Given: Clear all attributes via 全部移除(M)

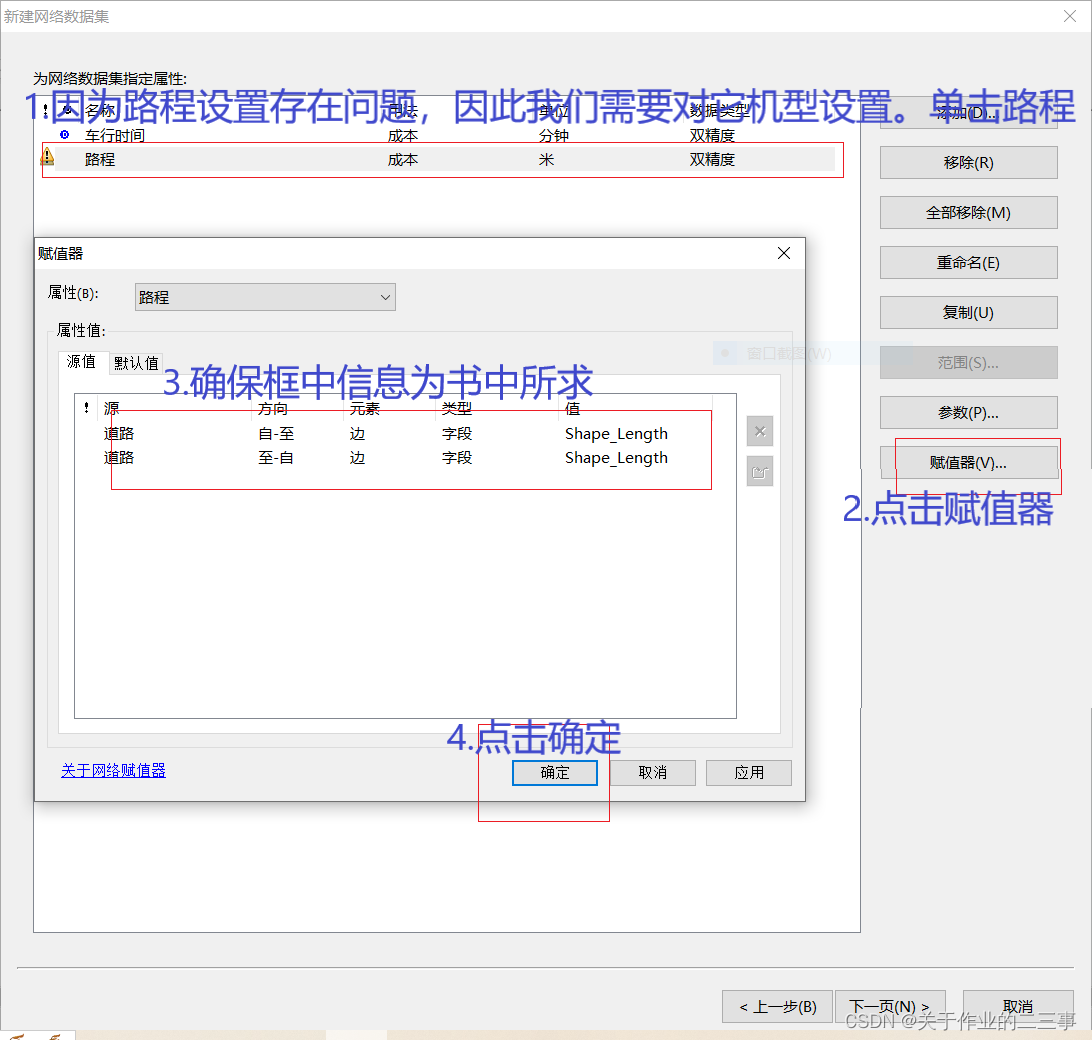Looking at the screenshot, I should pyautogui.click(x=967, y=212).
